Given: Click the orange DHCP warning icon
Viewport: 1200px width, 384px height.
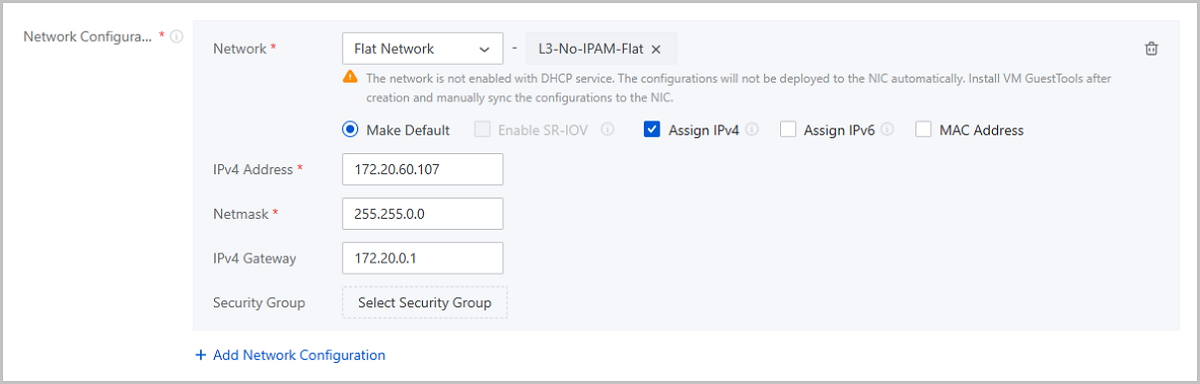Looking at the screenshot, I should coord(349,77).
